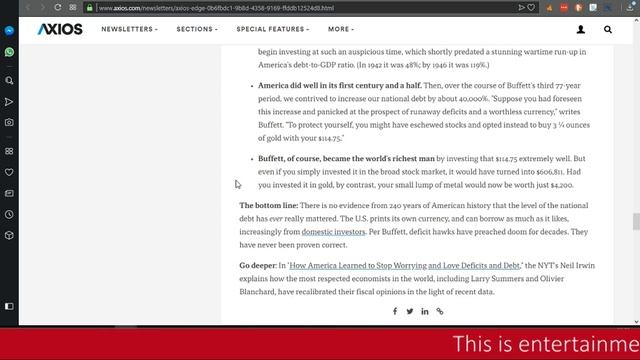Image resolution: width=640 pixels, height=360 pixels.
Task: Go back to the previous page
Action: (x=28, y=7)
